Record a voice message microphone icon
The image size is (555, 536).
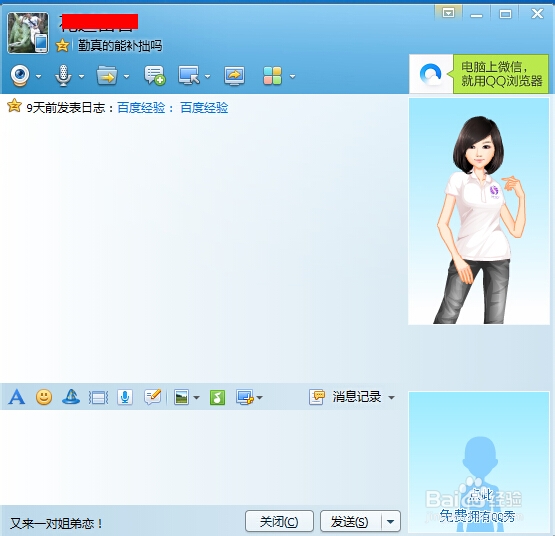click(x=125, y=397)
